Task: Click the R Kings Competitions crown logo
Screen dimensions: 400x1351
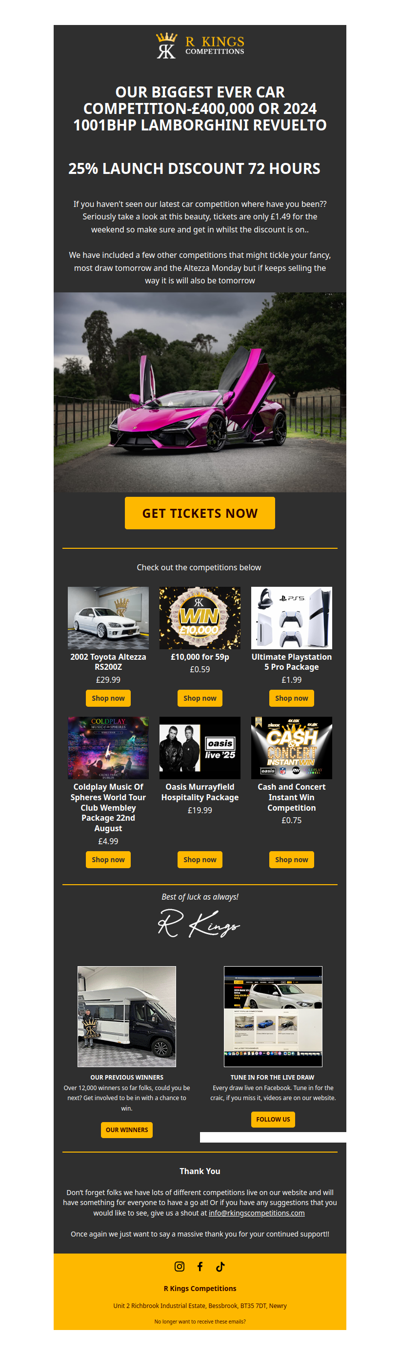Action: [x=200, y=46]
